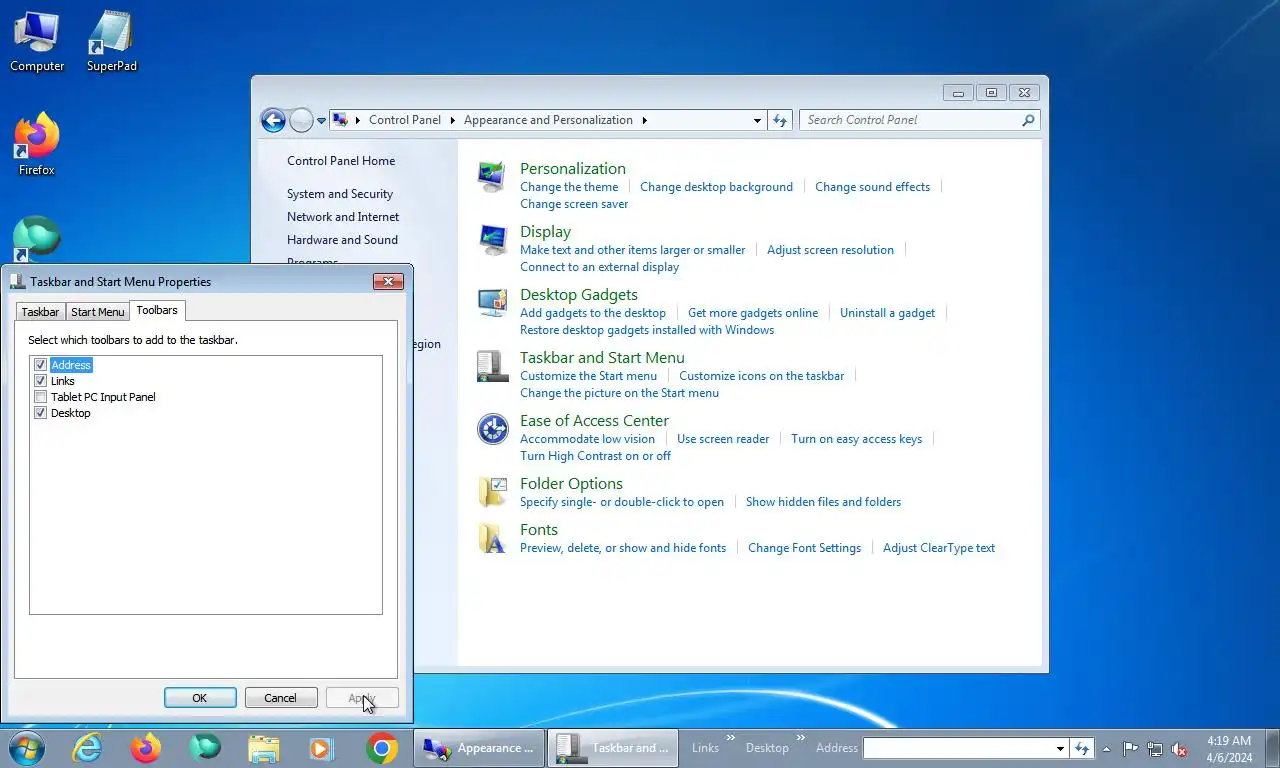Click the taskbar Address input field

[958, 748]
